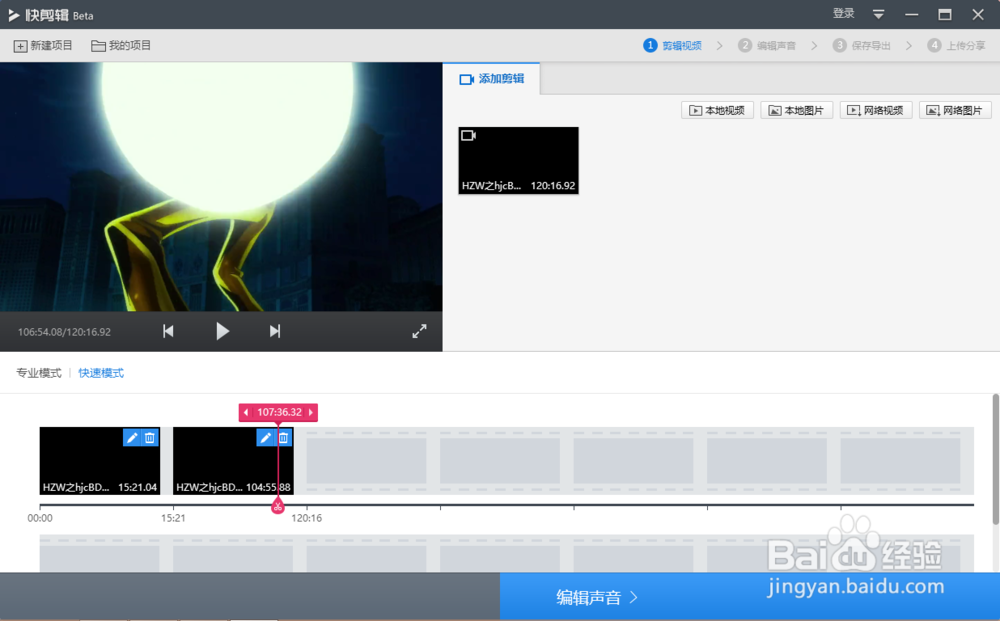
Task: Edit the 15:21.04 clip with pencil icon
Action: (x=131, y=438)
